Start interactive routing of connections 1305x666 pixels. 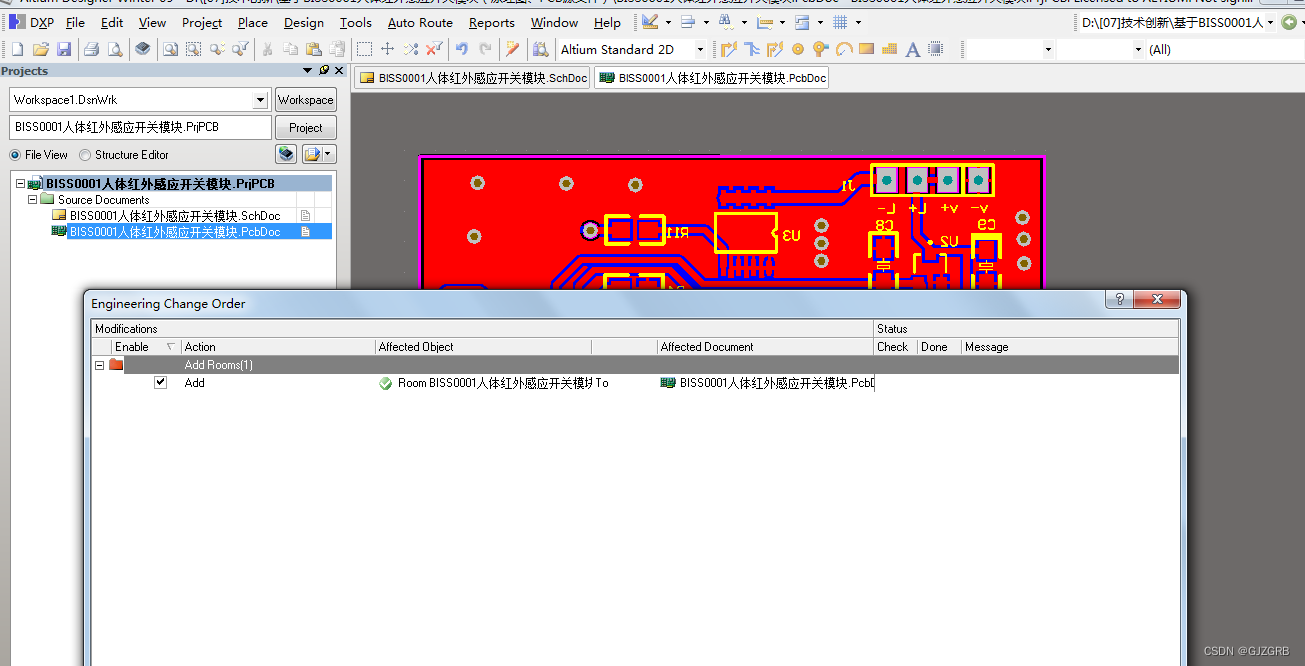pyautogui.click(x=729, y=49)
